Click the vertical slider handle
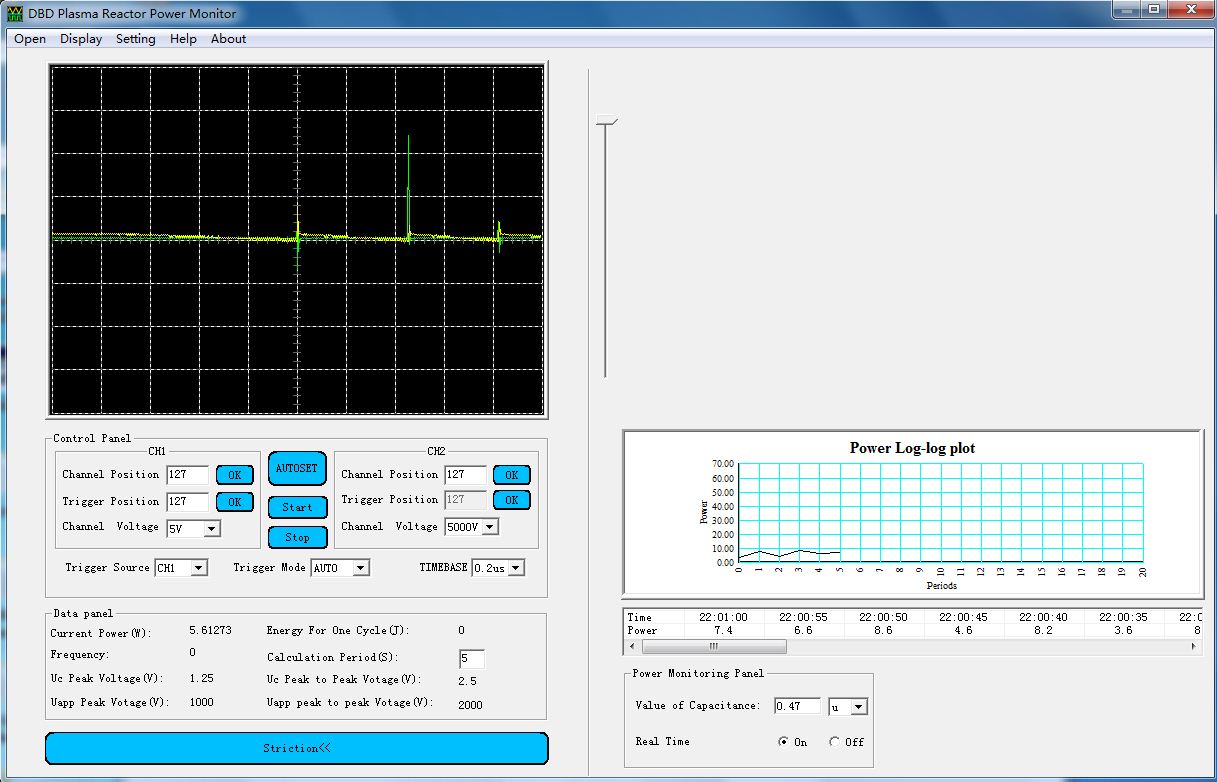Image resolution: width=1217 pixels, height=782 pixels. 607,122
